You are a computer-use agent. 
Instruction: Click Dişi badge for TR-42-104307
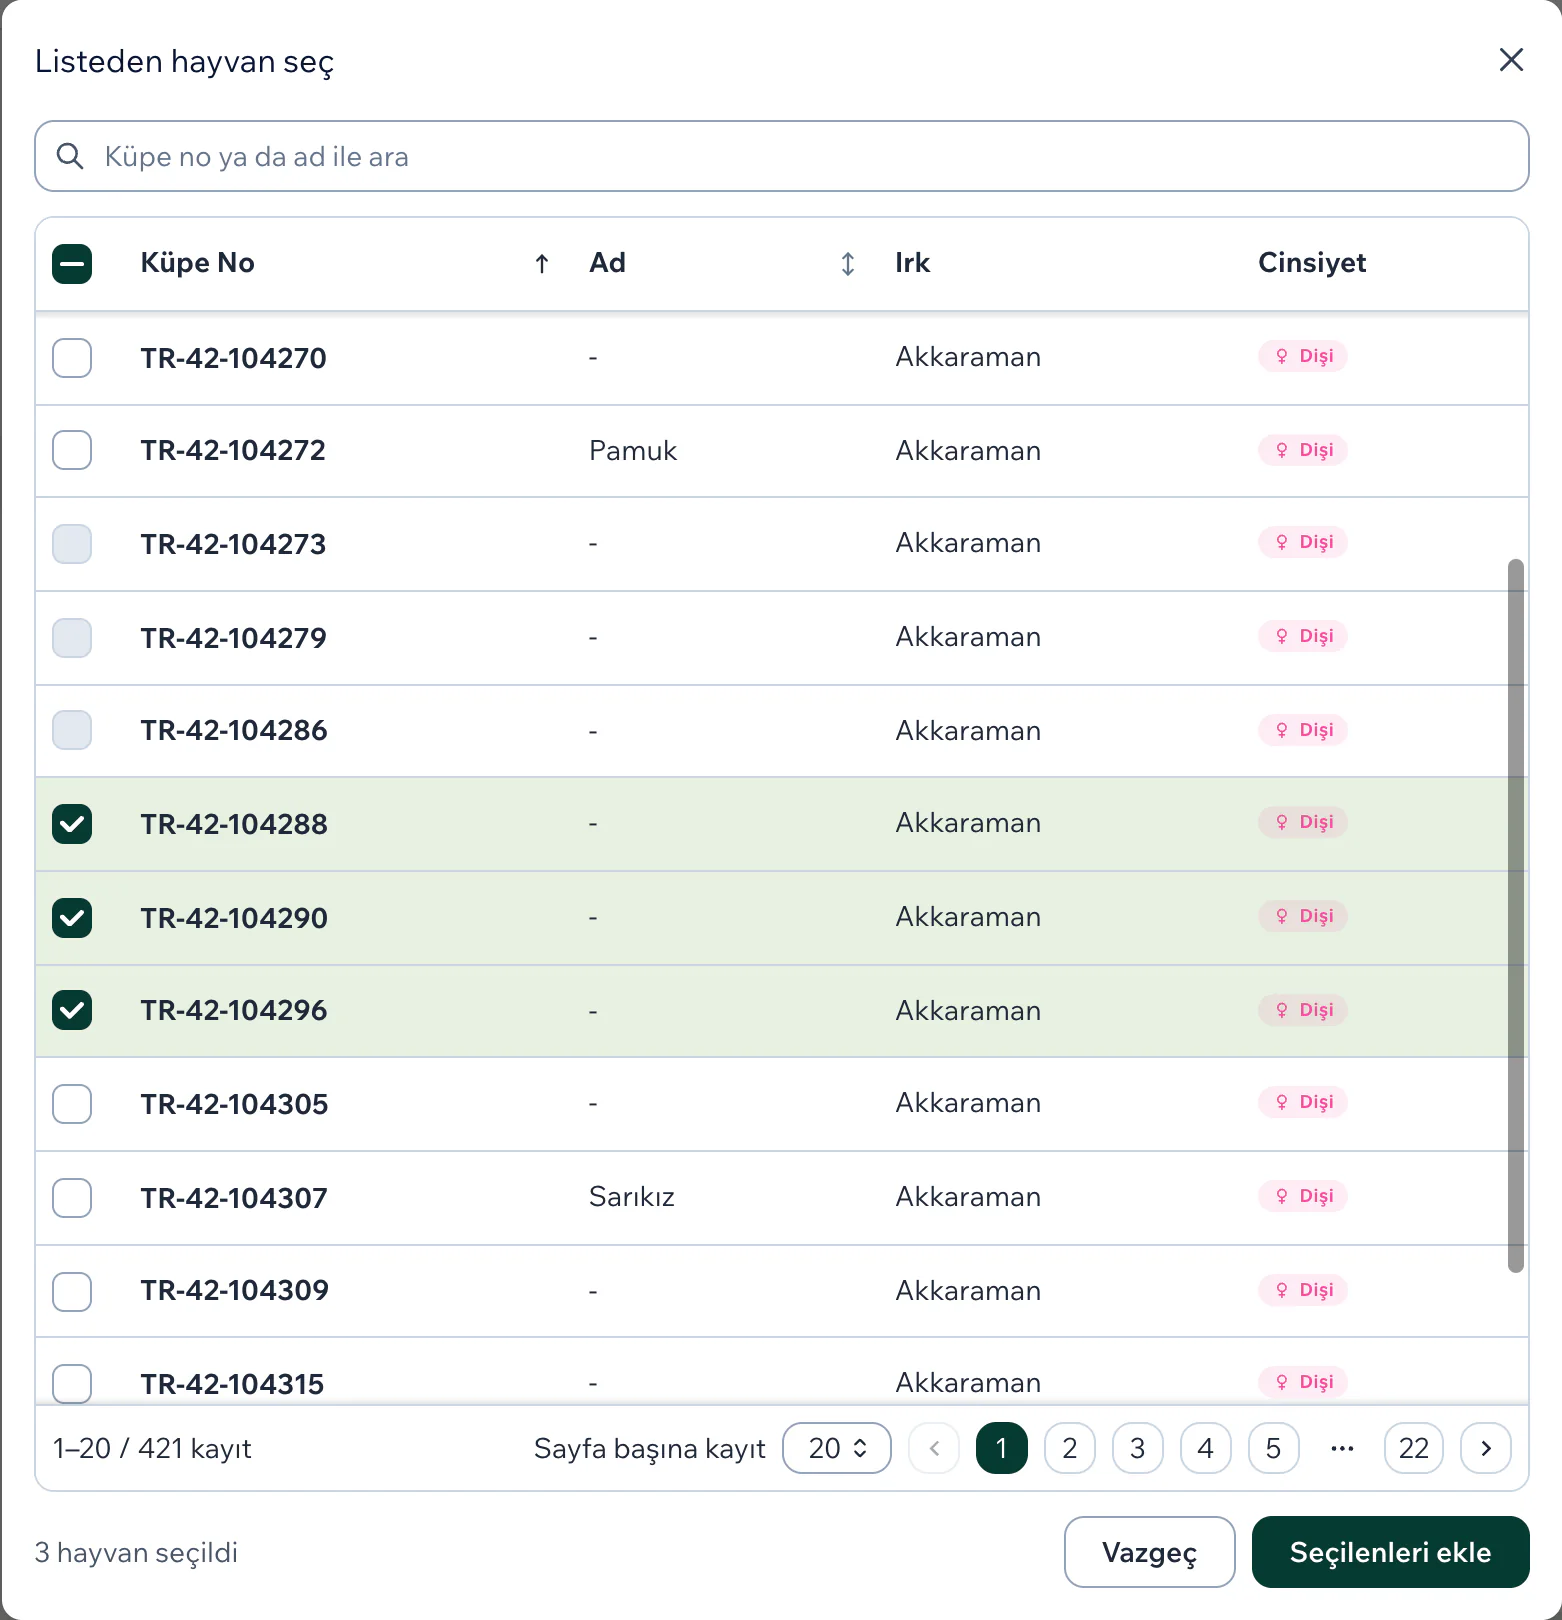pos(1303,1196)
